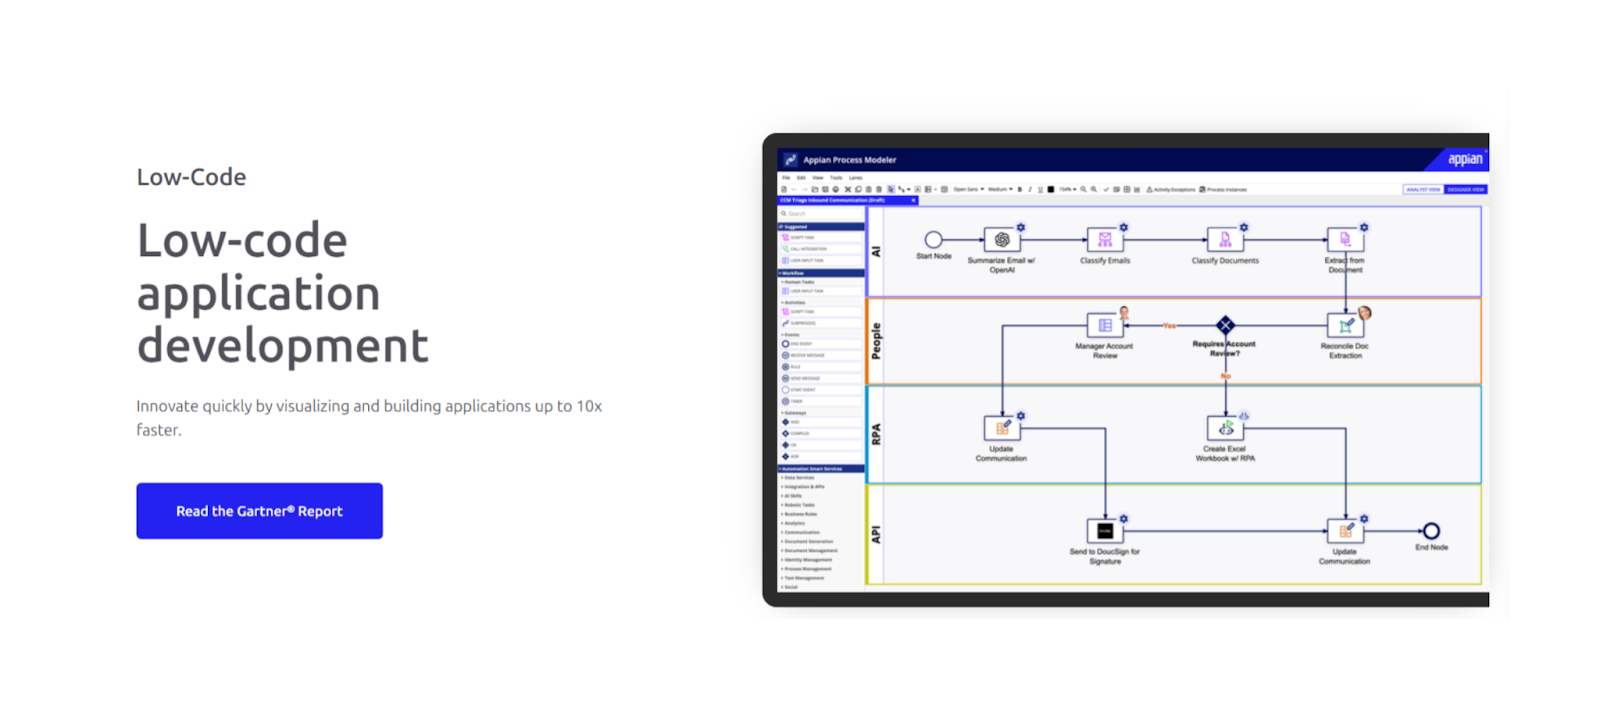This screenshot has height=709, width=1600.
Task: Select the Extract from Document node icon
Action: [x=1345, y=240]
